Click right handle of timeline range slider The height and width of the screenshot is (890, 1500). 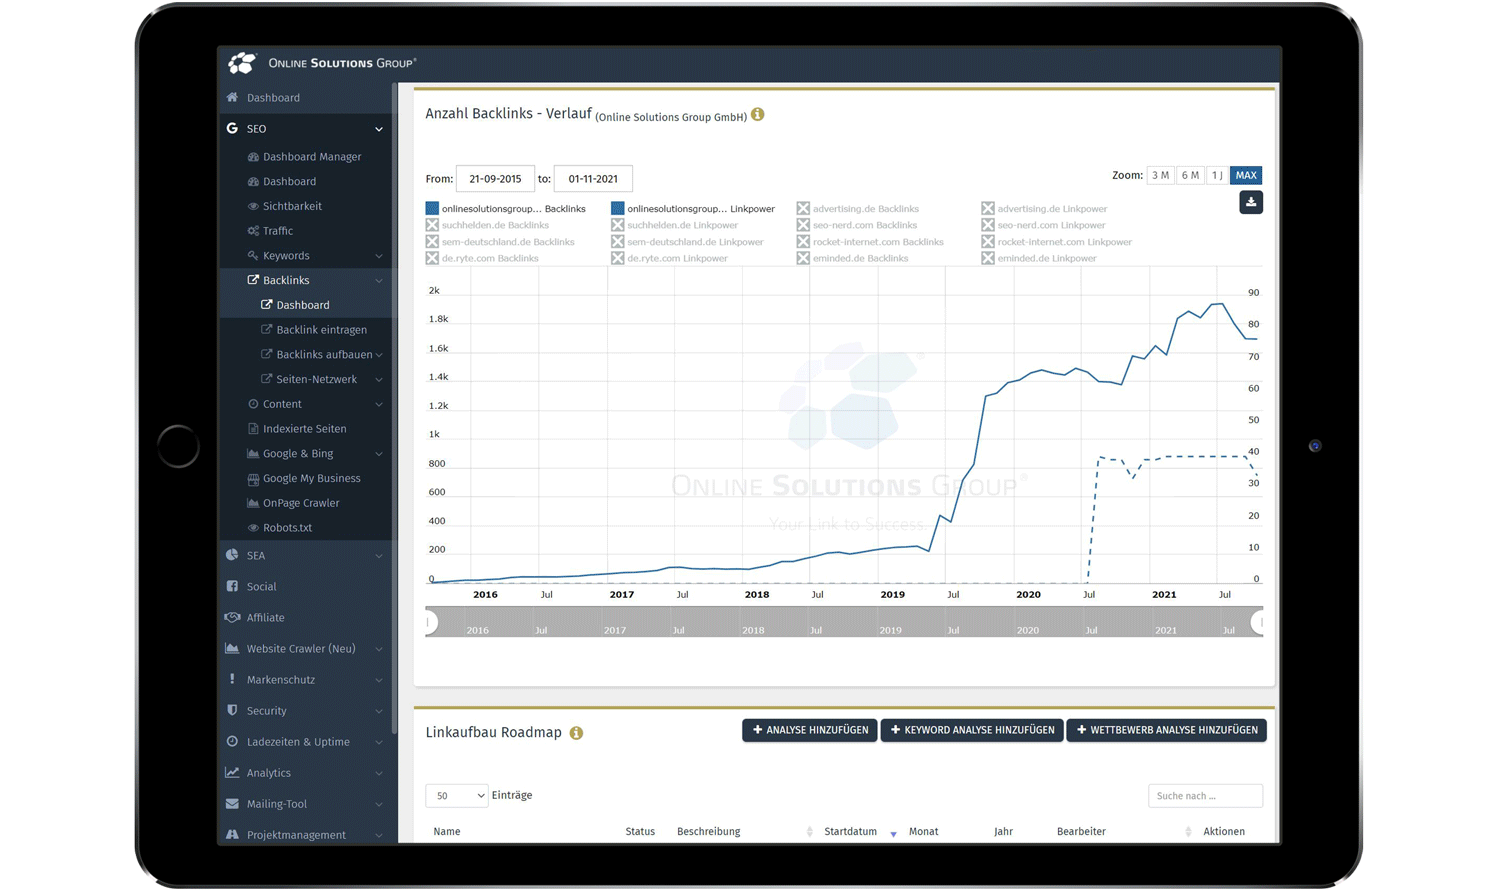click(1259, 622)
